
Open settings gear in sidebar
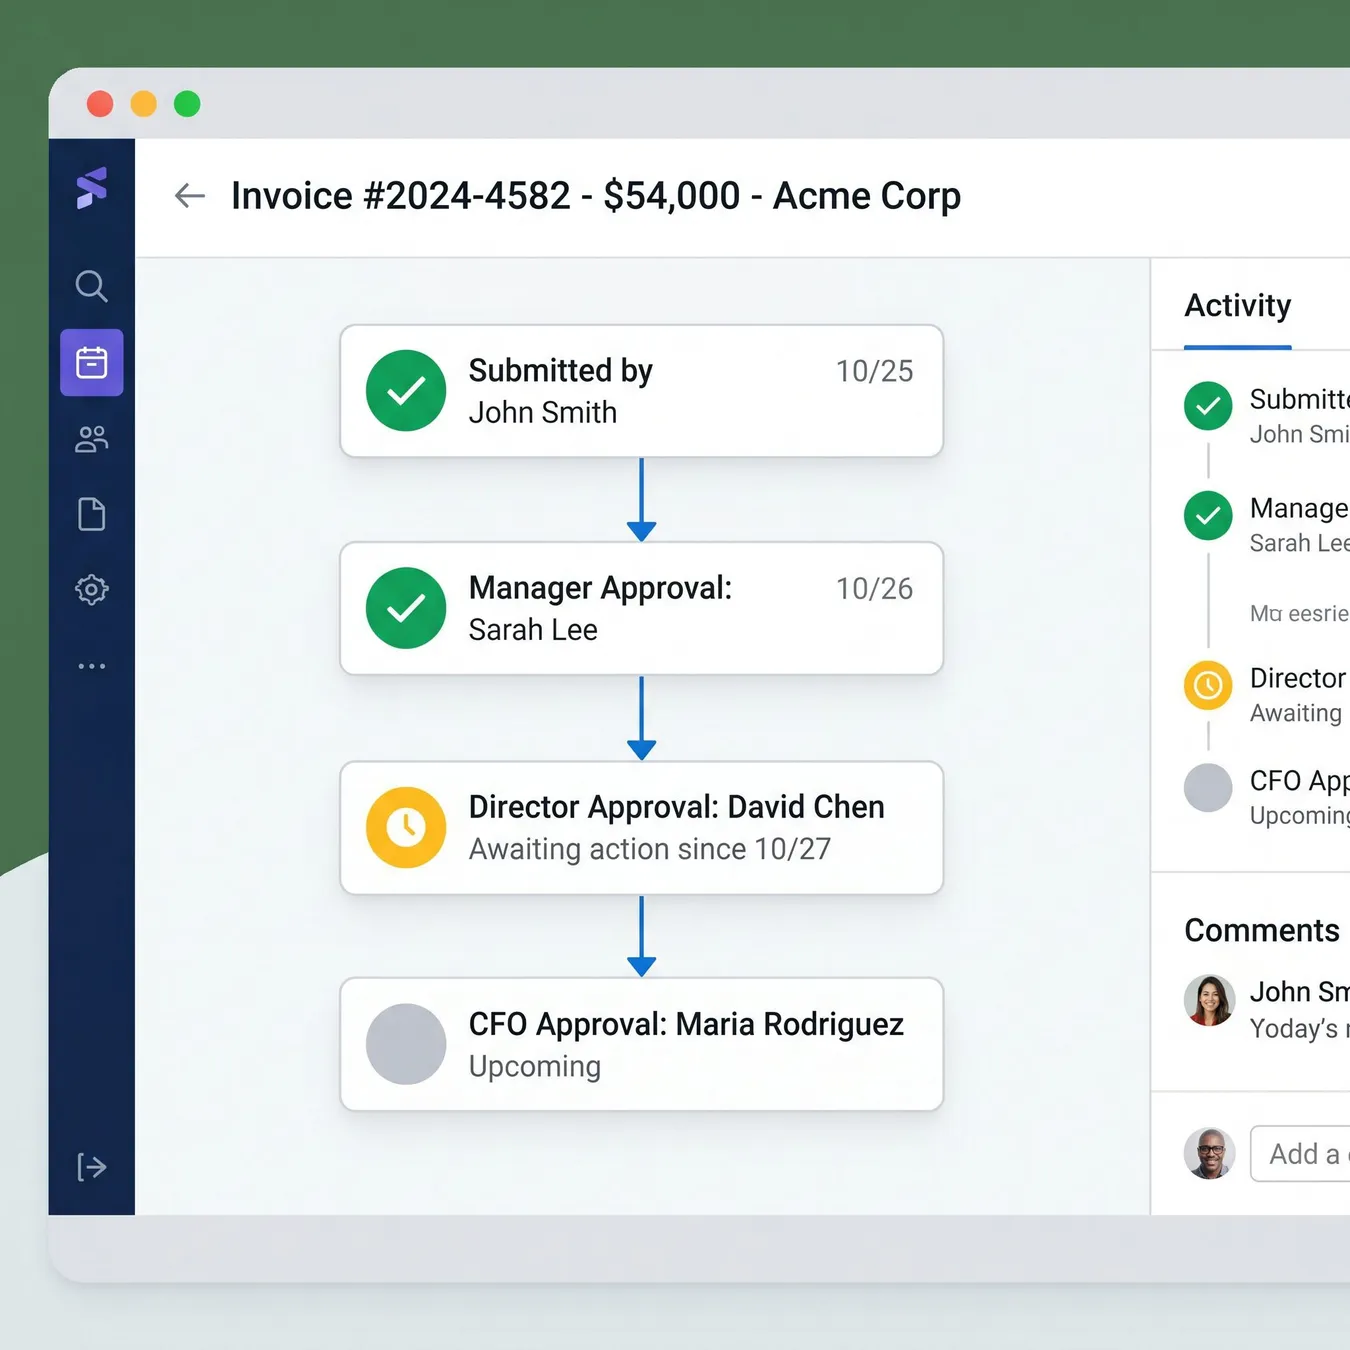point(91,590)
